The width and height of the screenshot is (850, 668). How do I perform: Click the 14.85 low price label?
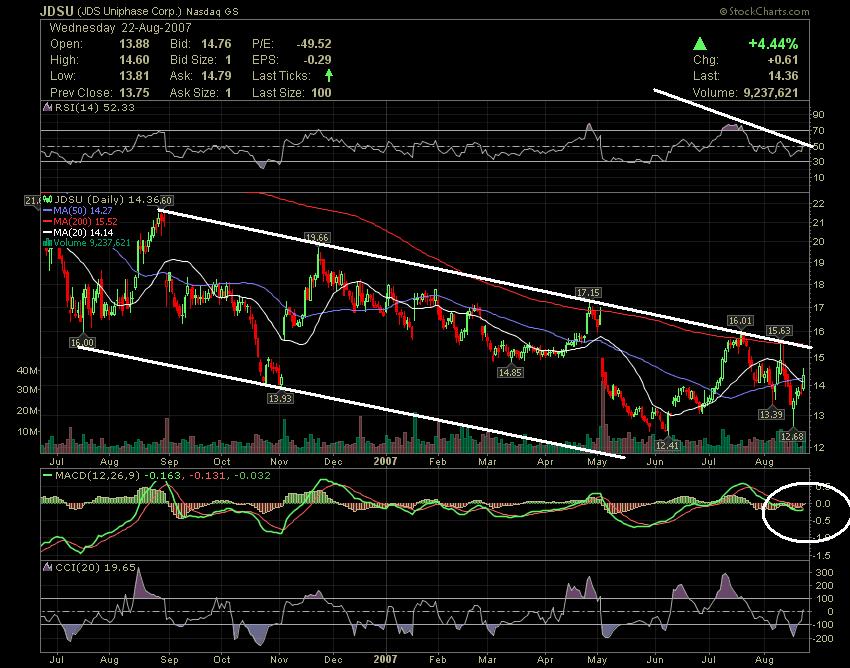pos(511,372)
